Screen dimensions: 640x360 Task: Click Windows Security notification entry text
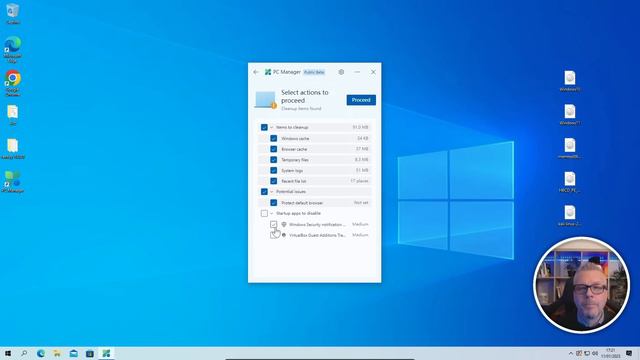(317, 225)
